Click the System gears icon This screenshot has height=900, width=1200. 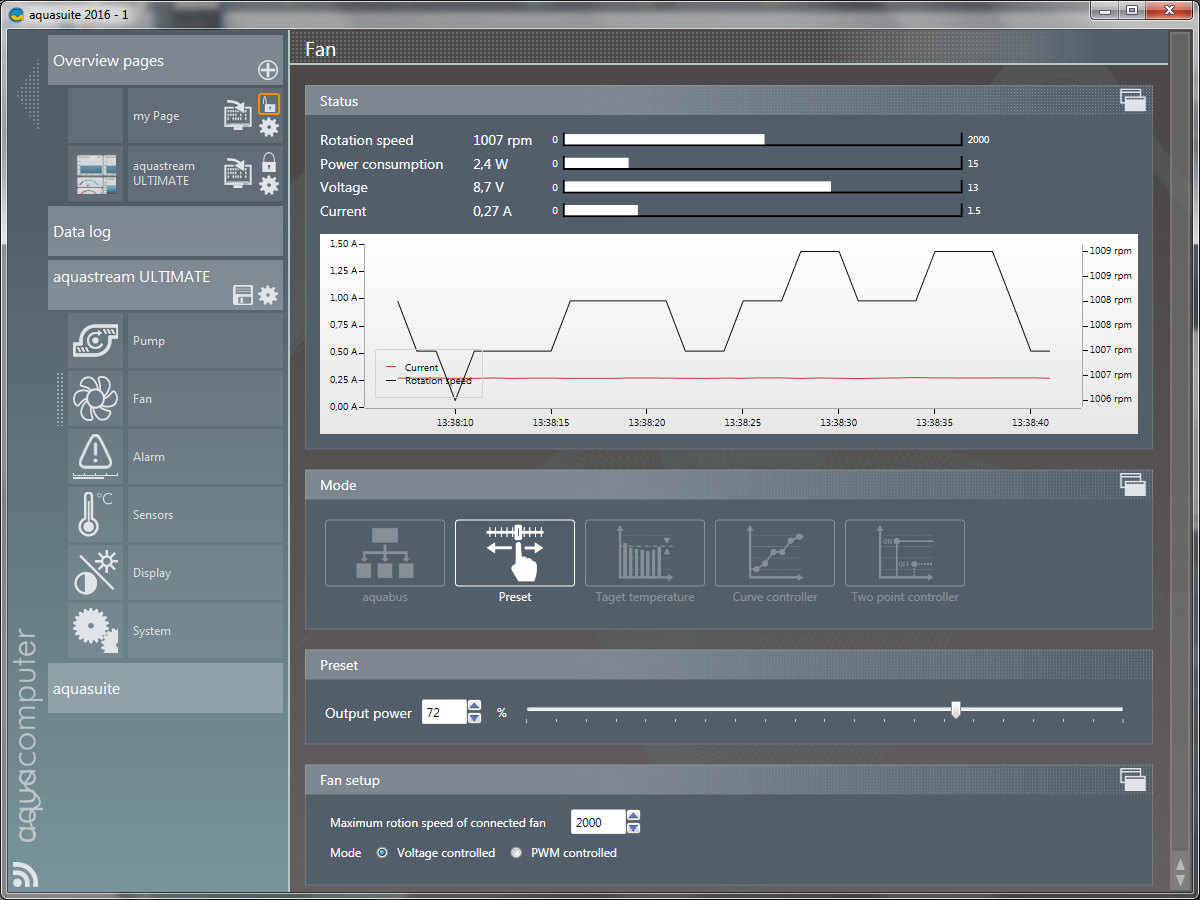pyautogui.click(x=97, y=631)
